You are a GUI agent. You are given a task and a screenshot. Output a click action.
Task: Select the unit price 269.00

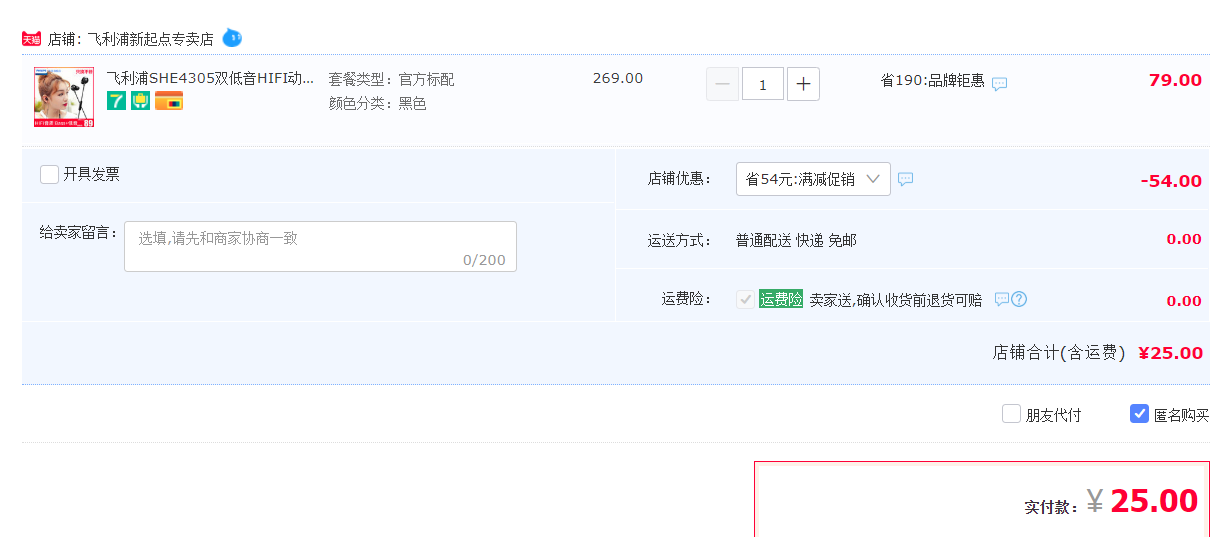pos(618,78)
